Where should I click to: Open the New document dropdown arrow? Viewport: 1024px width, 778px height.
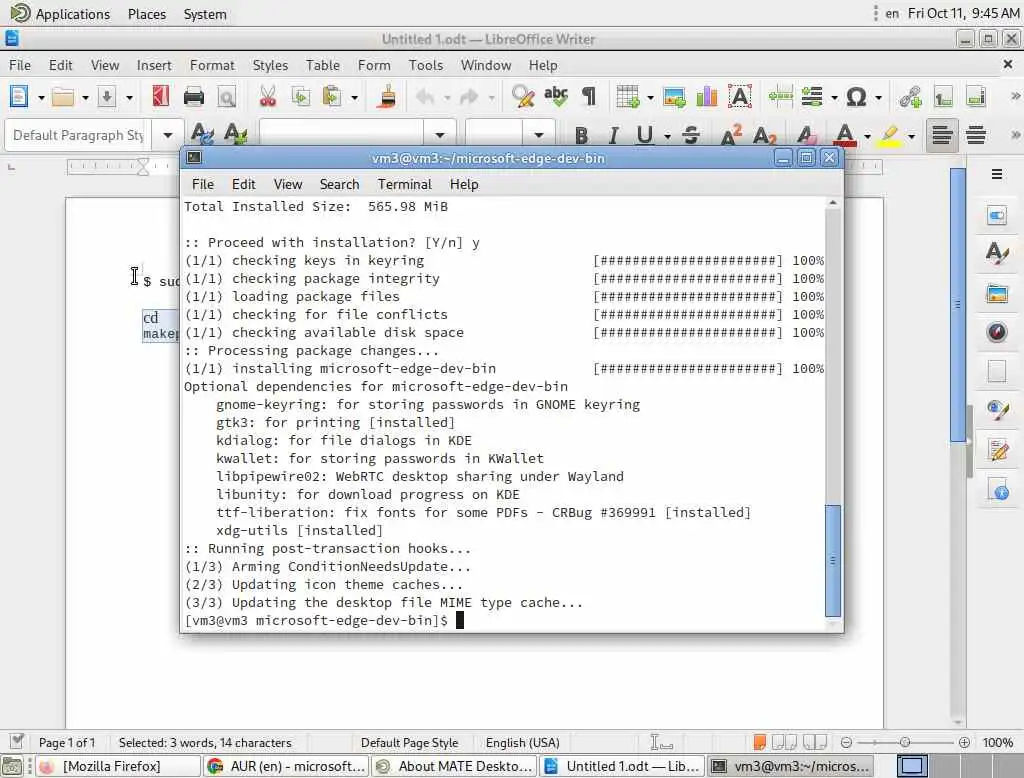(40, 98)
